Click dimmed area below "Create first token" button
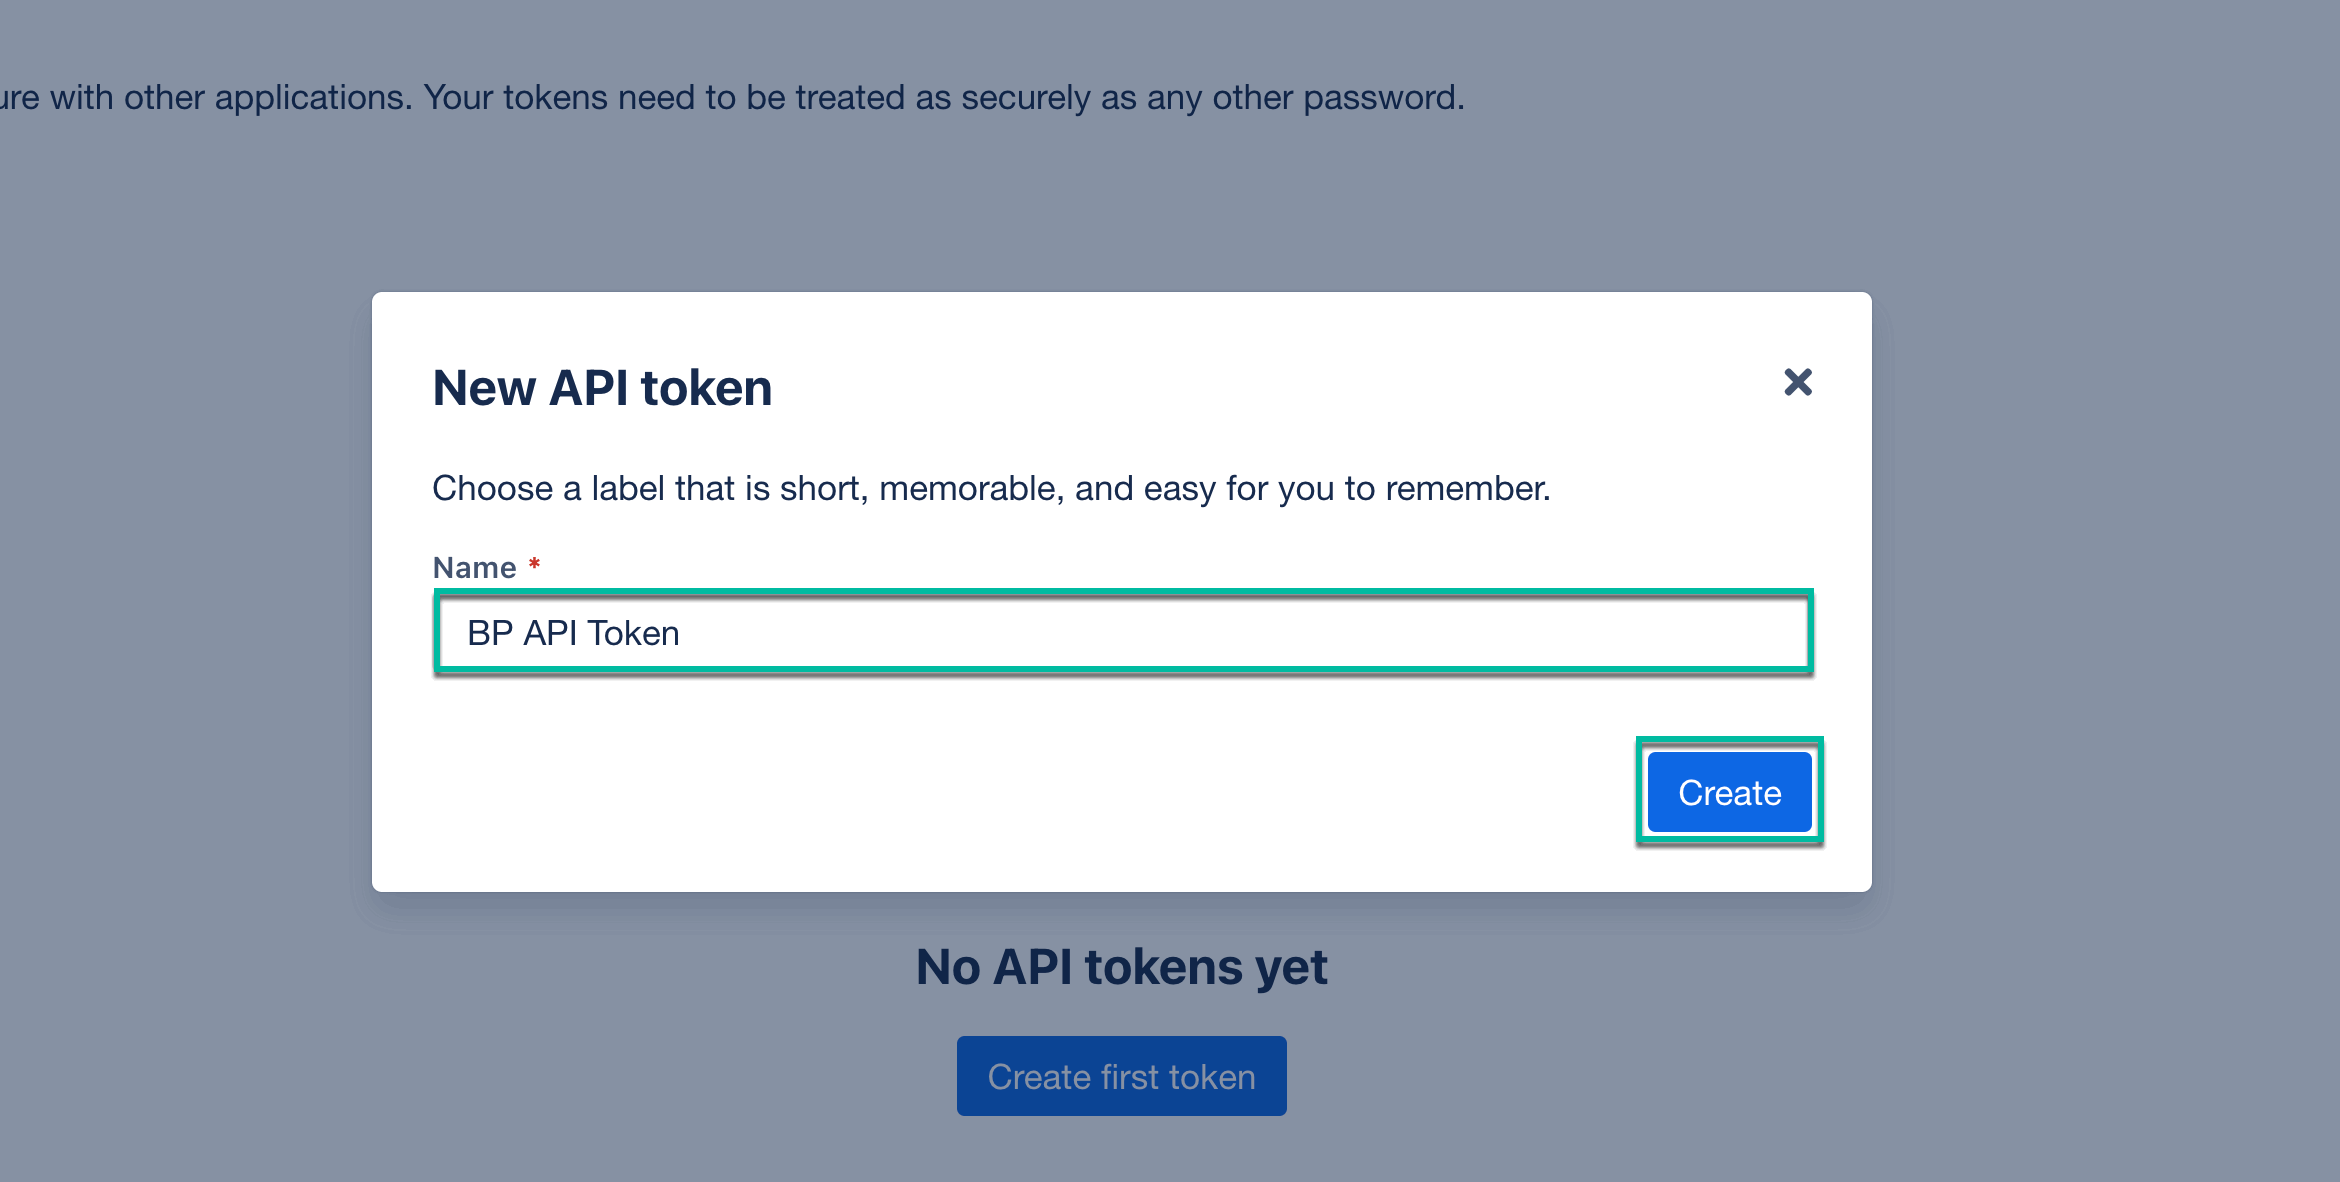The height and width of the screenshot is (1182, 2340). pos(1121,1152)
